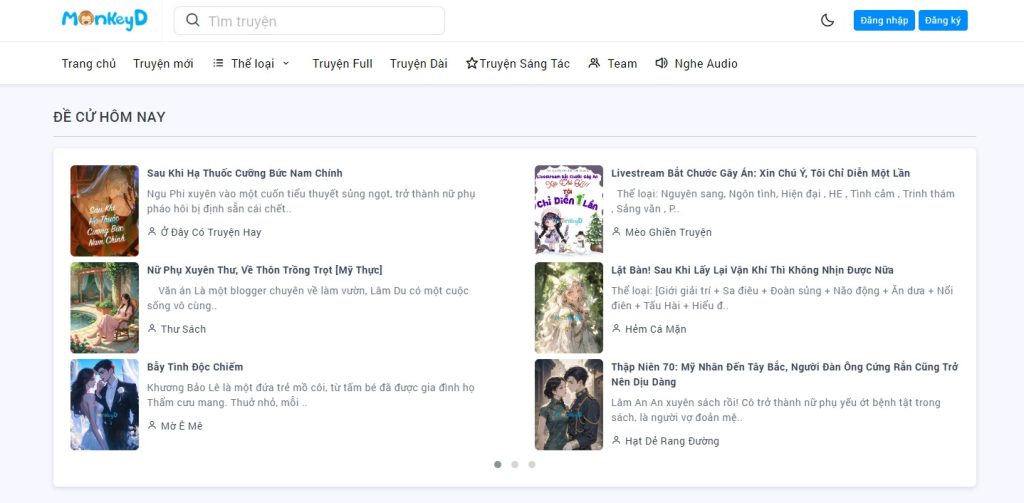Select the second carousel dot
The height and width of the screenshot is (503, 1024).
[x=514, y=464]
